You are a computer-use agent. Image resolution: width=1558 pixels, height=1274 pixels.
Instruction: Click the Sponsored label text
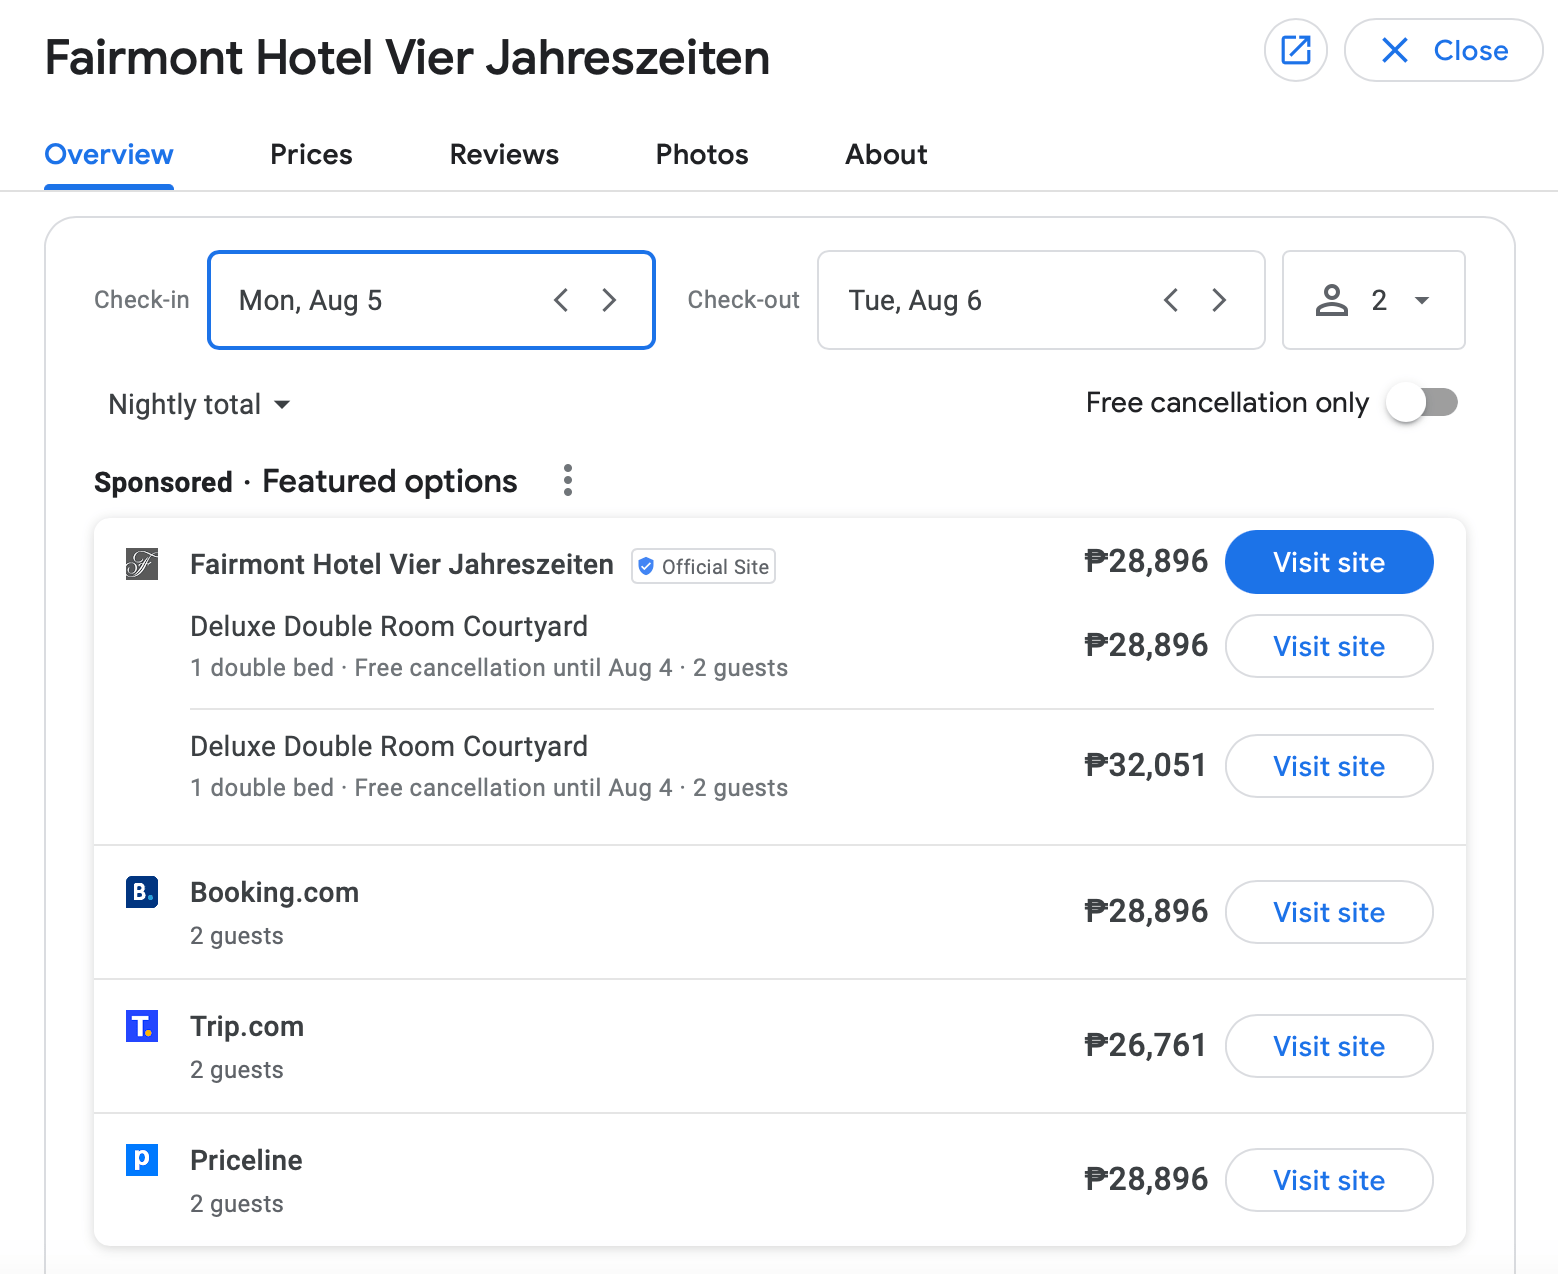pos(163,482)
